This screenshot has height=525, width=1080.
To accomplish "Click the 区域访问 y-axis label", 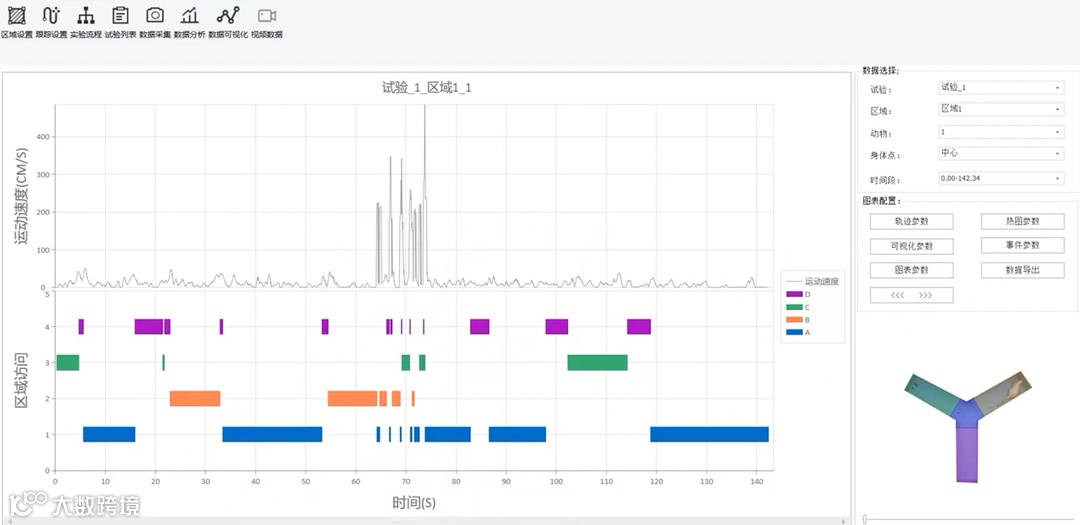I will 21,380.
